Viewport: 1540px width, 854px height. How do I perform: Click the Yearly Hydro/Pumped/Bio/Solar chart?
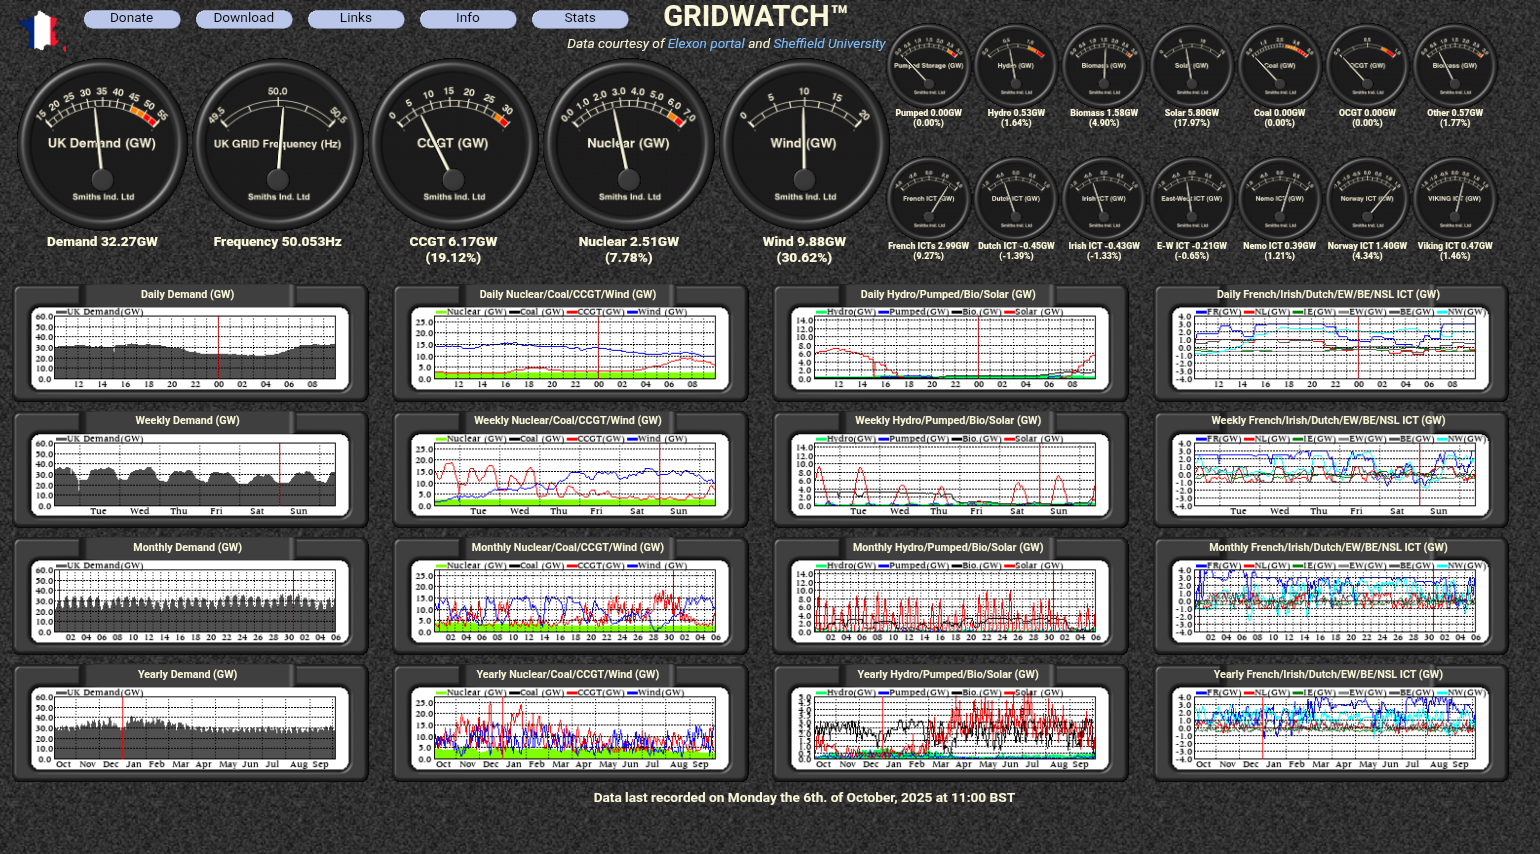pyautogui.click(x=950, y=727)
